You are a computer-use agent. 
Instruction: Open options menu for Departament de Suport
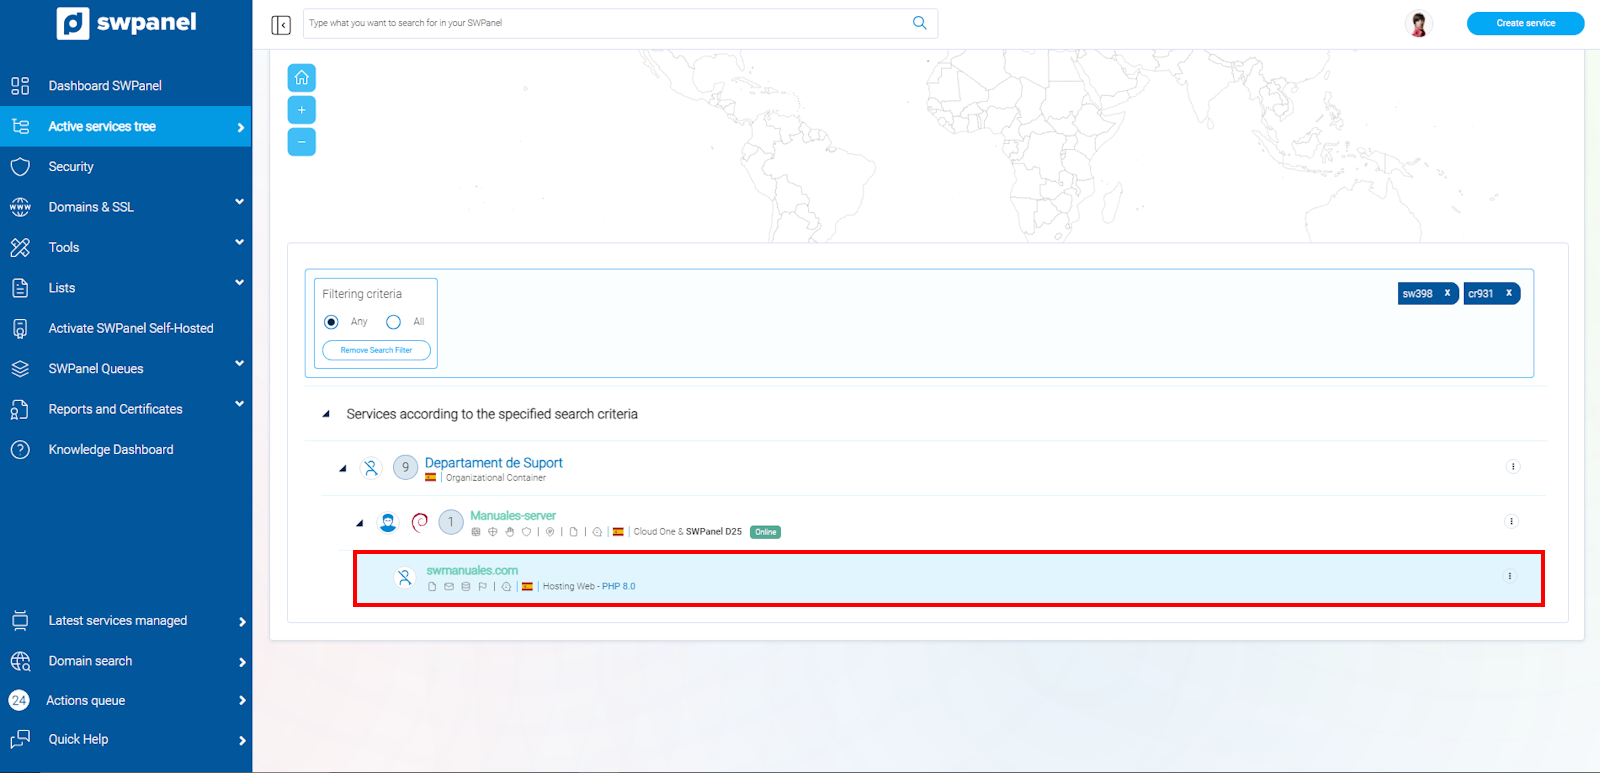tap(1513, 467)
